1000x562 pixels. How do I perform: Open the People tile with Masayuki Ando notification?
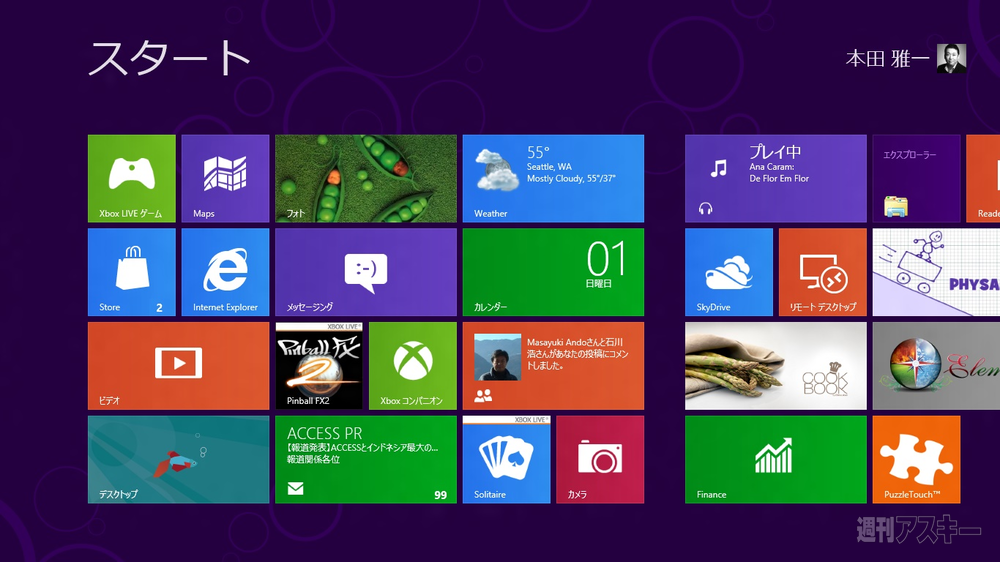click(553, 366)
